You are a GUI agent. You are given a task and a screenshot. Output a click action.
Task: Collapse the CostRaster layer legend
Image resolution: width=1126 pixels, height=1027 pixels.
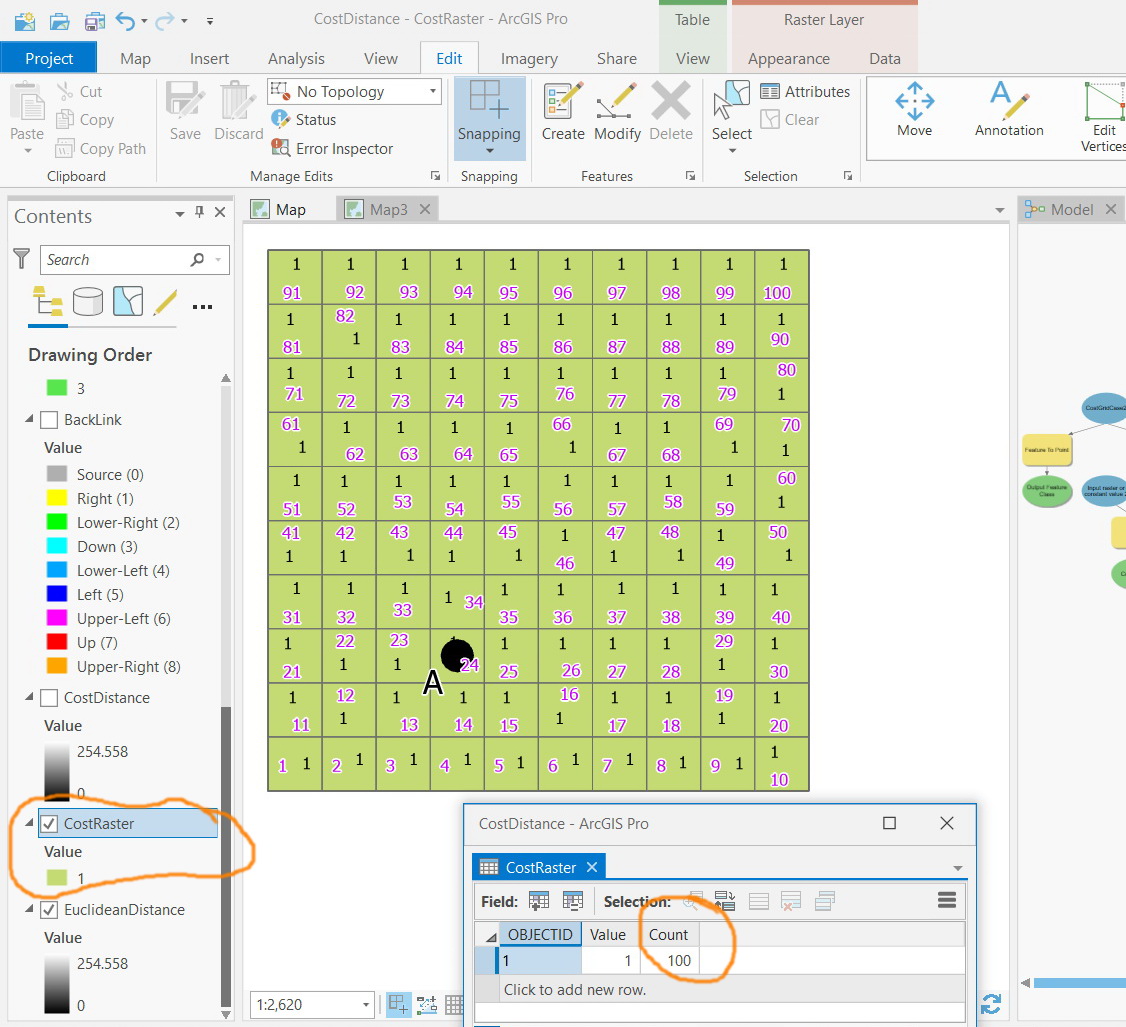pyautogui.click(x=29, y=823)
